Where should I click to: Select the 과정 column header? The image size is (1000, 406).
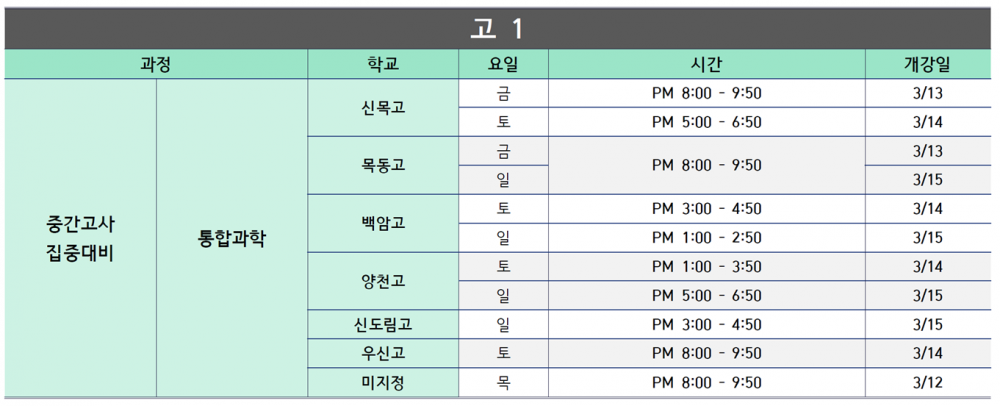coord(156,64)
